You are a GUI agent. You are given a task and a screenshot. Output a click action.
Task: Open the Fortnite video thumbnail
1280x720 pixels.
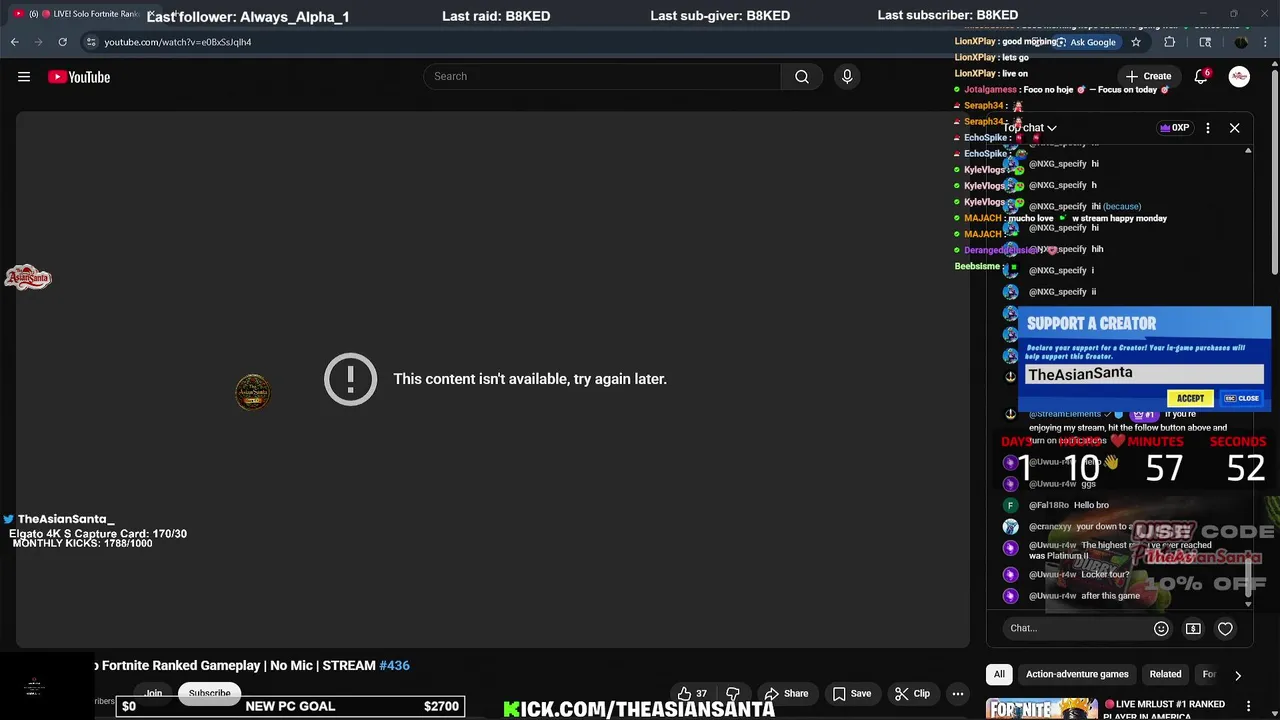1041,708
